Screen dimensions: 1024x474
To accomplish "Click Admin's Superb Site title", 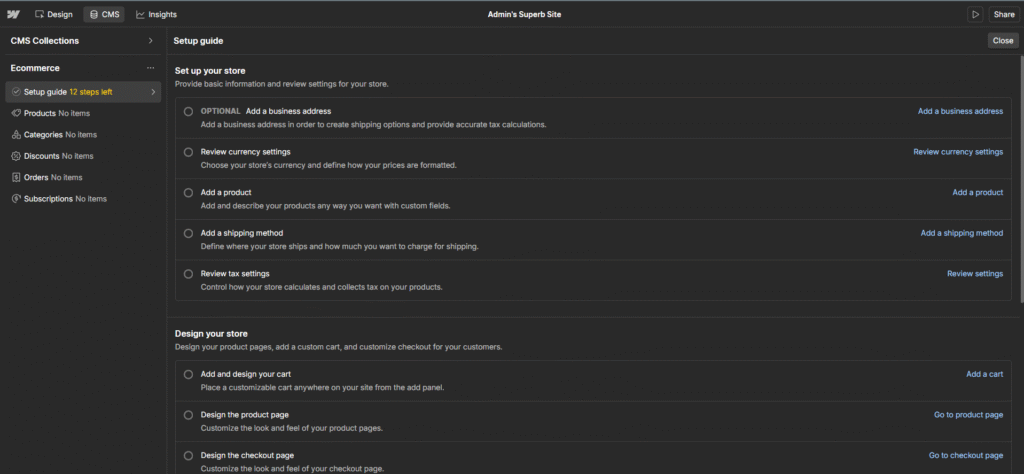I will 524,14.
